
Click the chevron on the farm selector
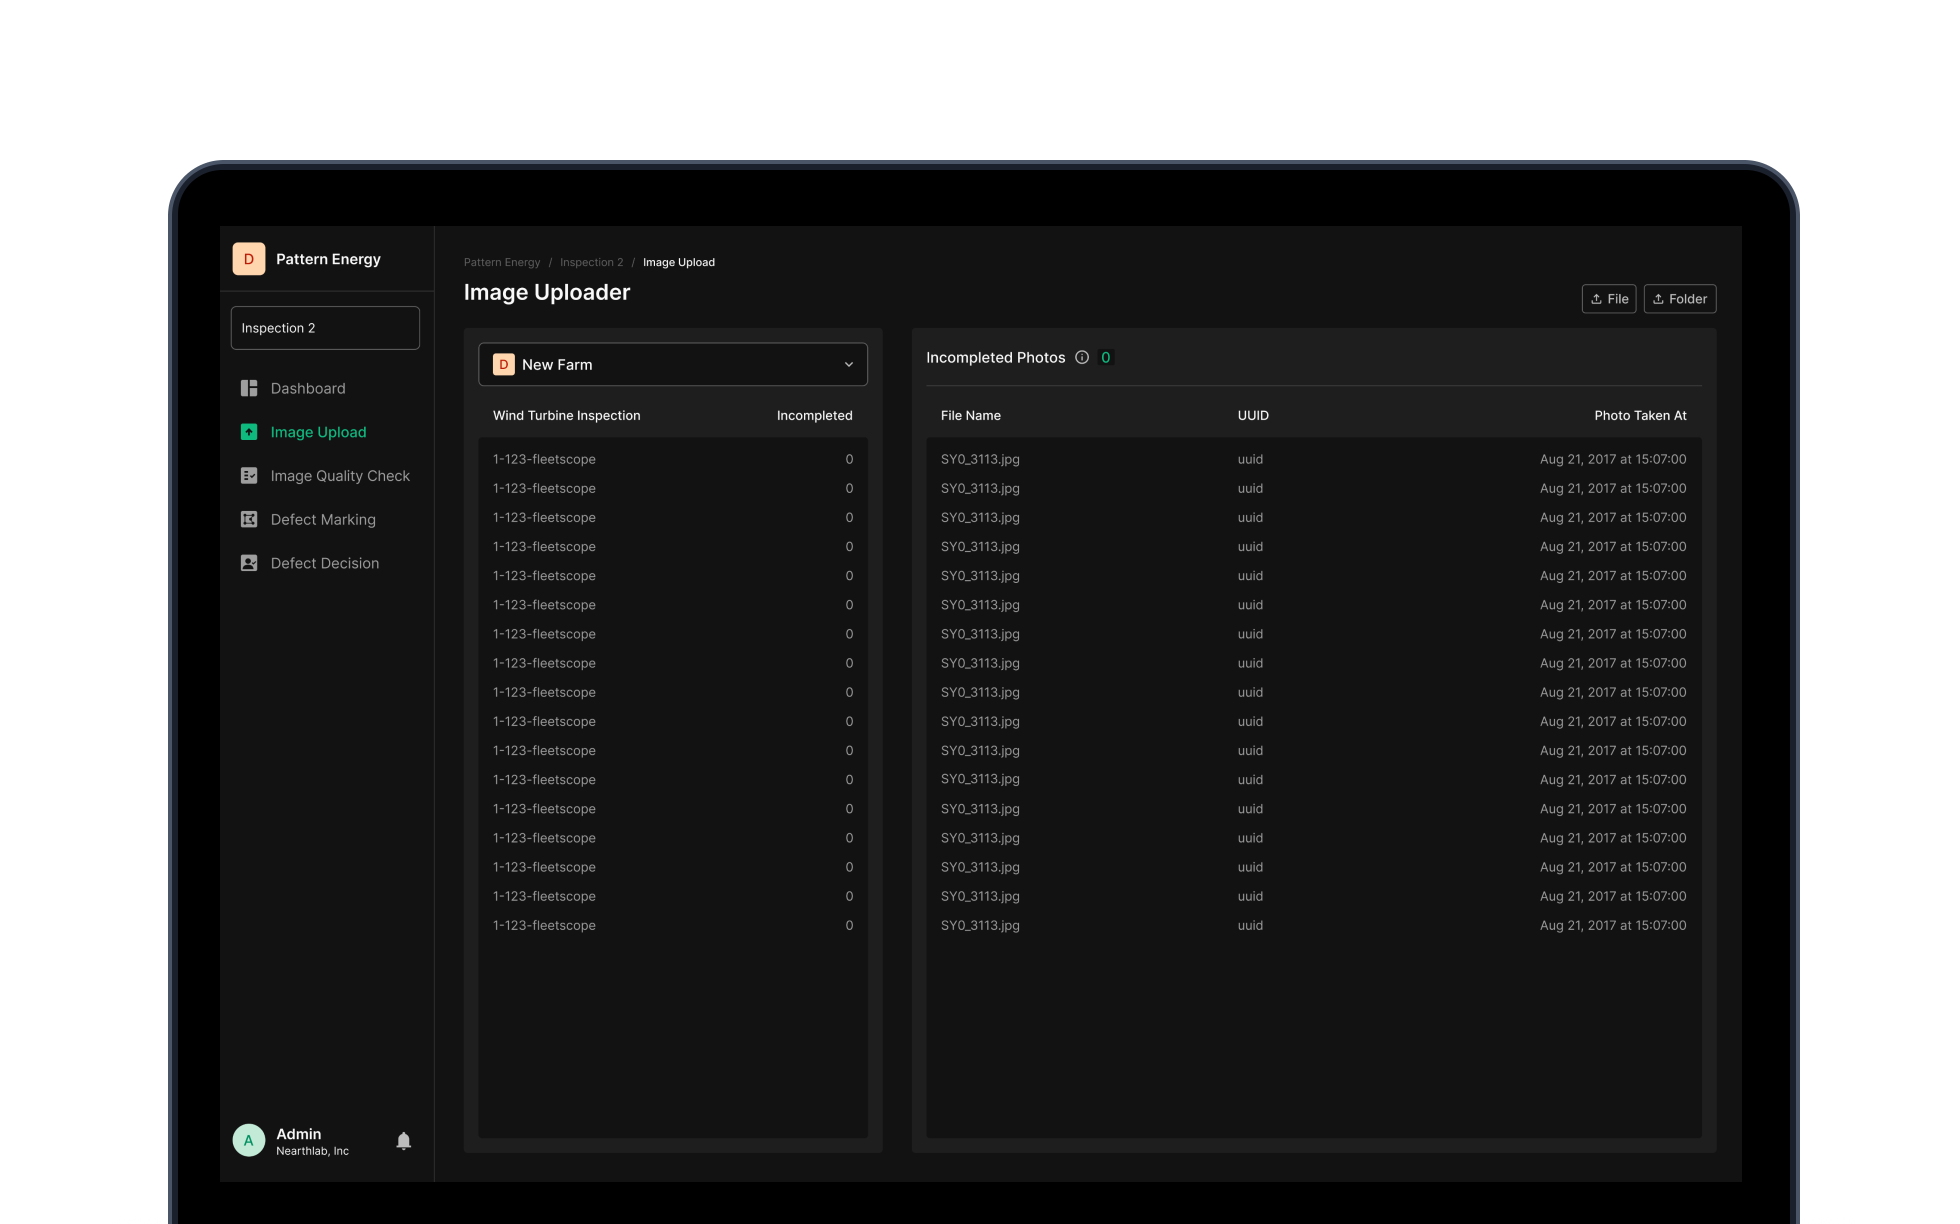(849, 364)
